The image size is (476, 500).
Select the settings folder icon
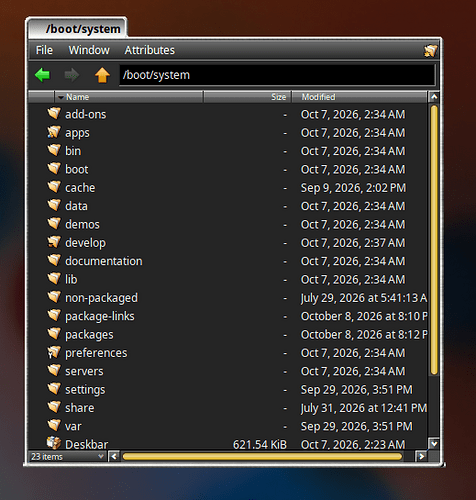pos(54,389)
